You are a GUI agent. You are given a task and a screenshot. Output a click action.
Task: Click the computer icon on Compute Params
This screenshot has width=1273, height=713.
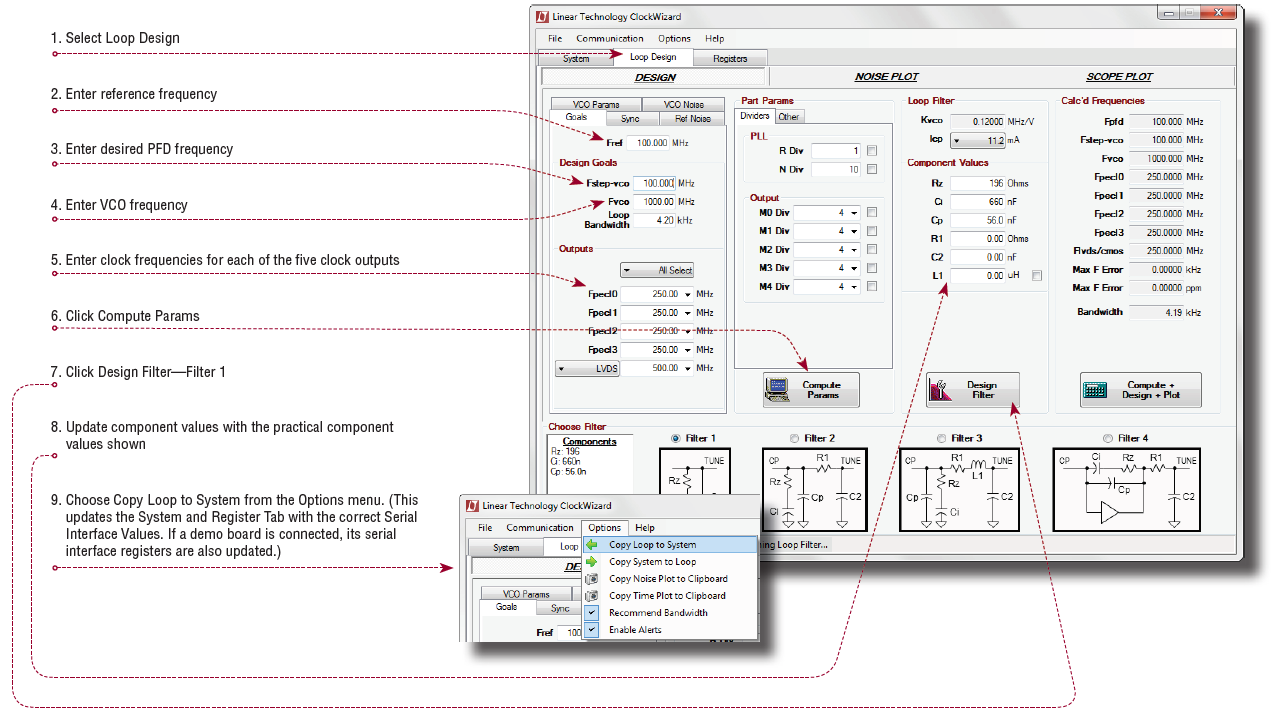(x=778, y=389)
